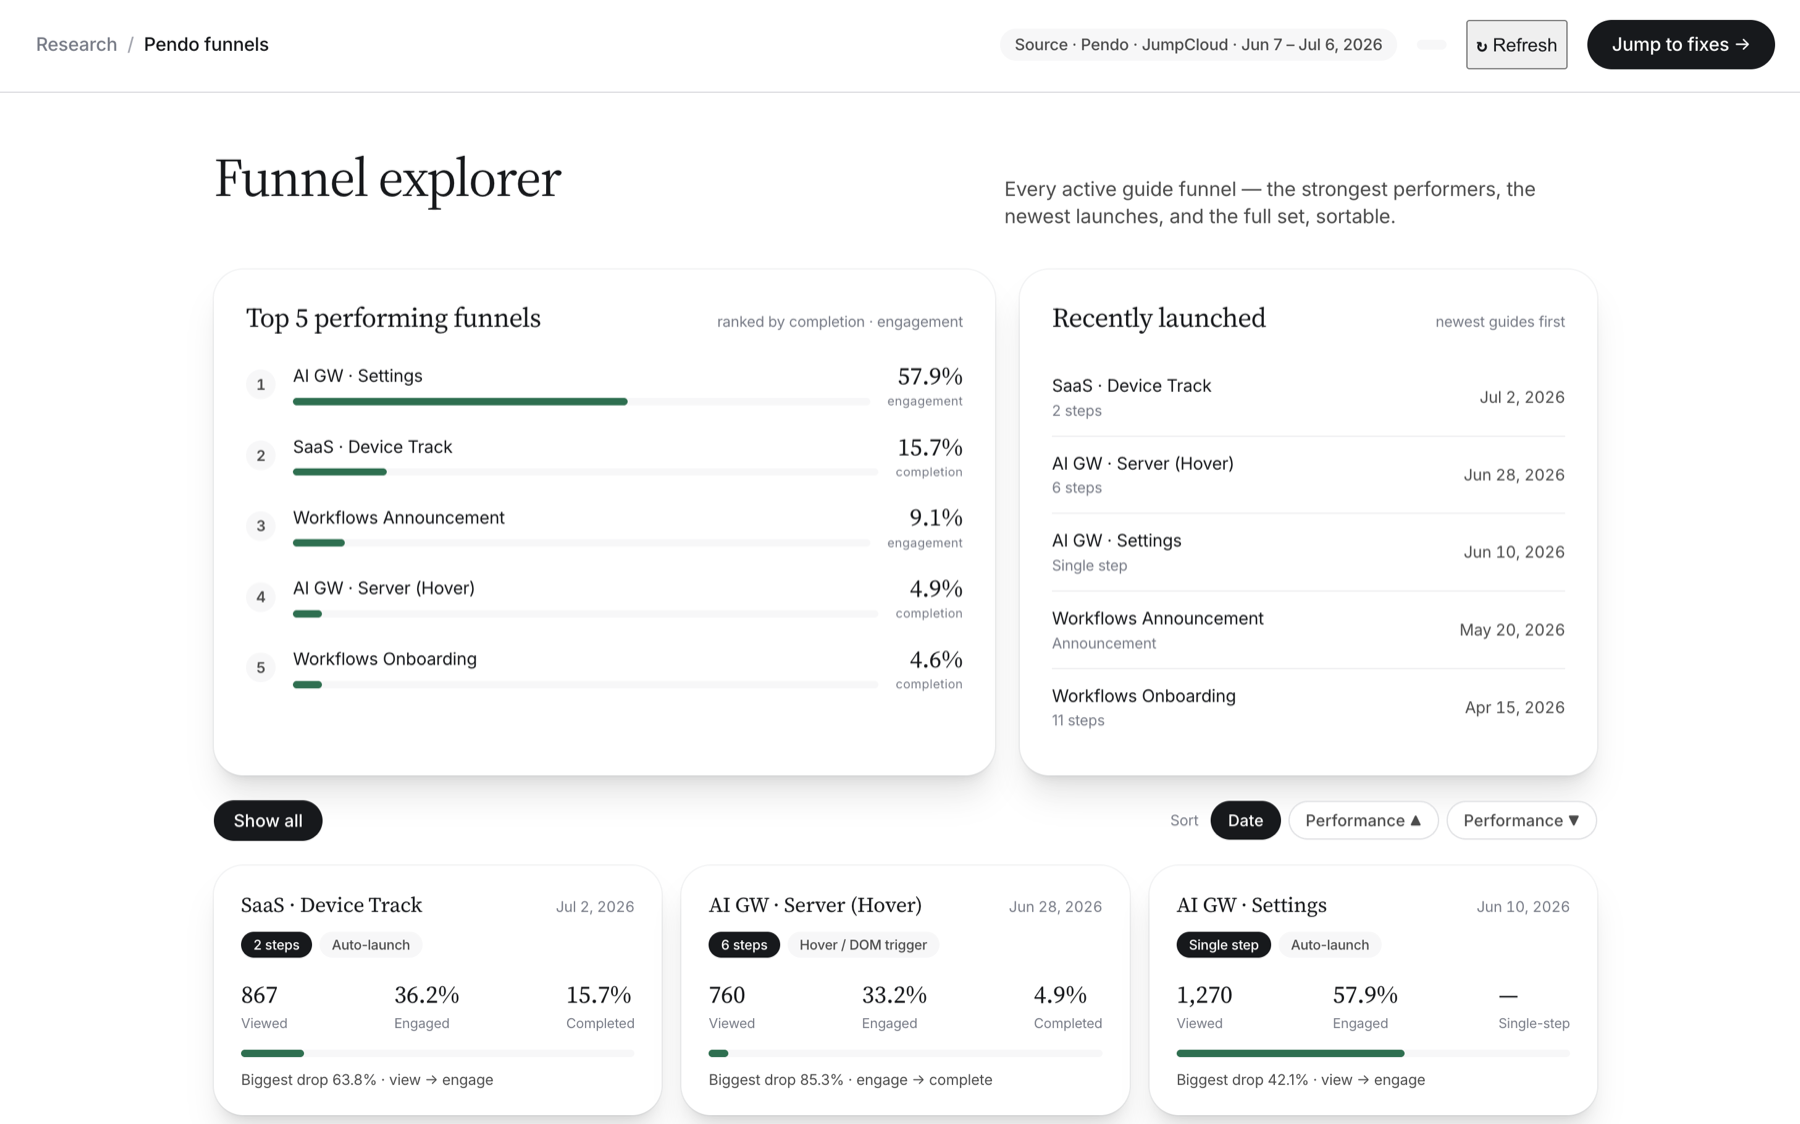Open SaaS · Device Track in Recently launched

pos(1308,398)
